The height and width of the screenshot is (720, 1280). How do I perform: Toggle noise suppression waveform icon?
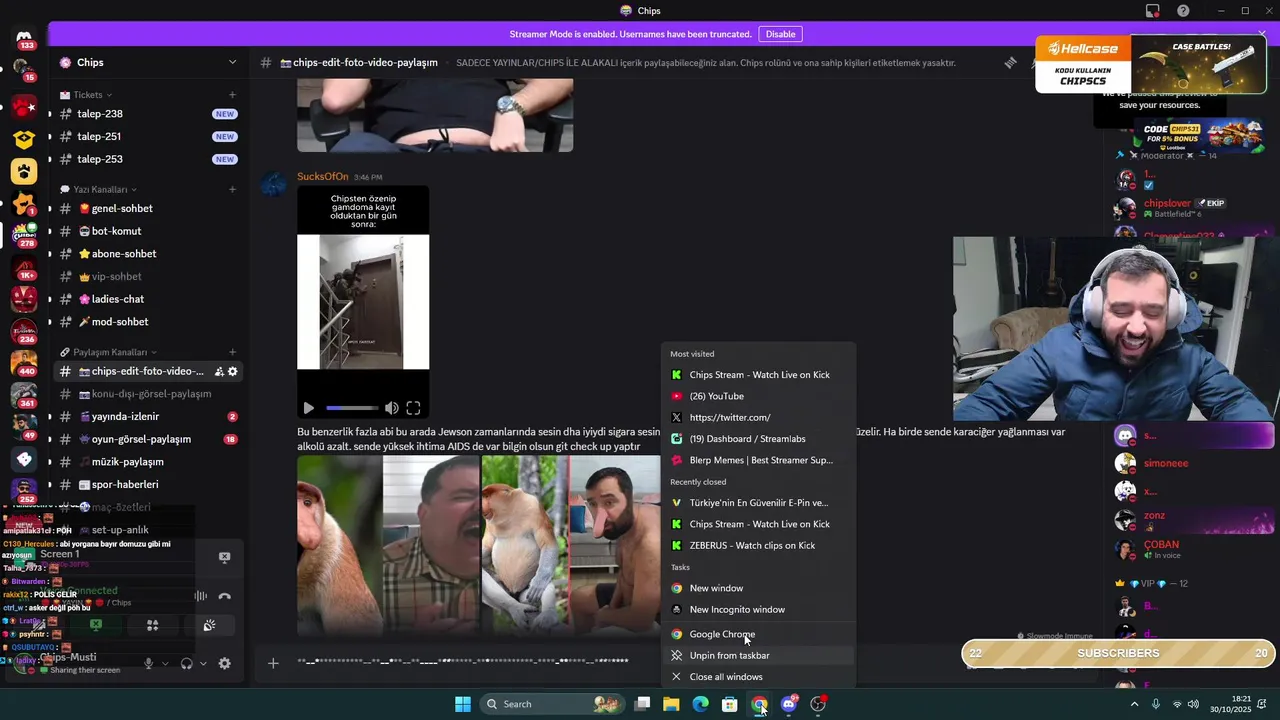coord(201,596)
